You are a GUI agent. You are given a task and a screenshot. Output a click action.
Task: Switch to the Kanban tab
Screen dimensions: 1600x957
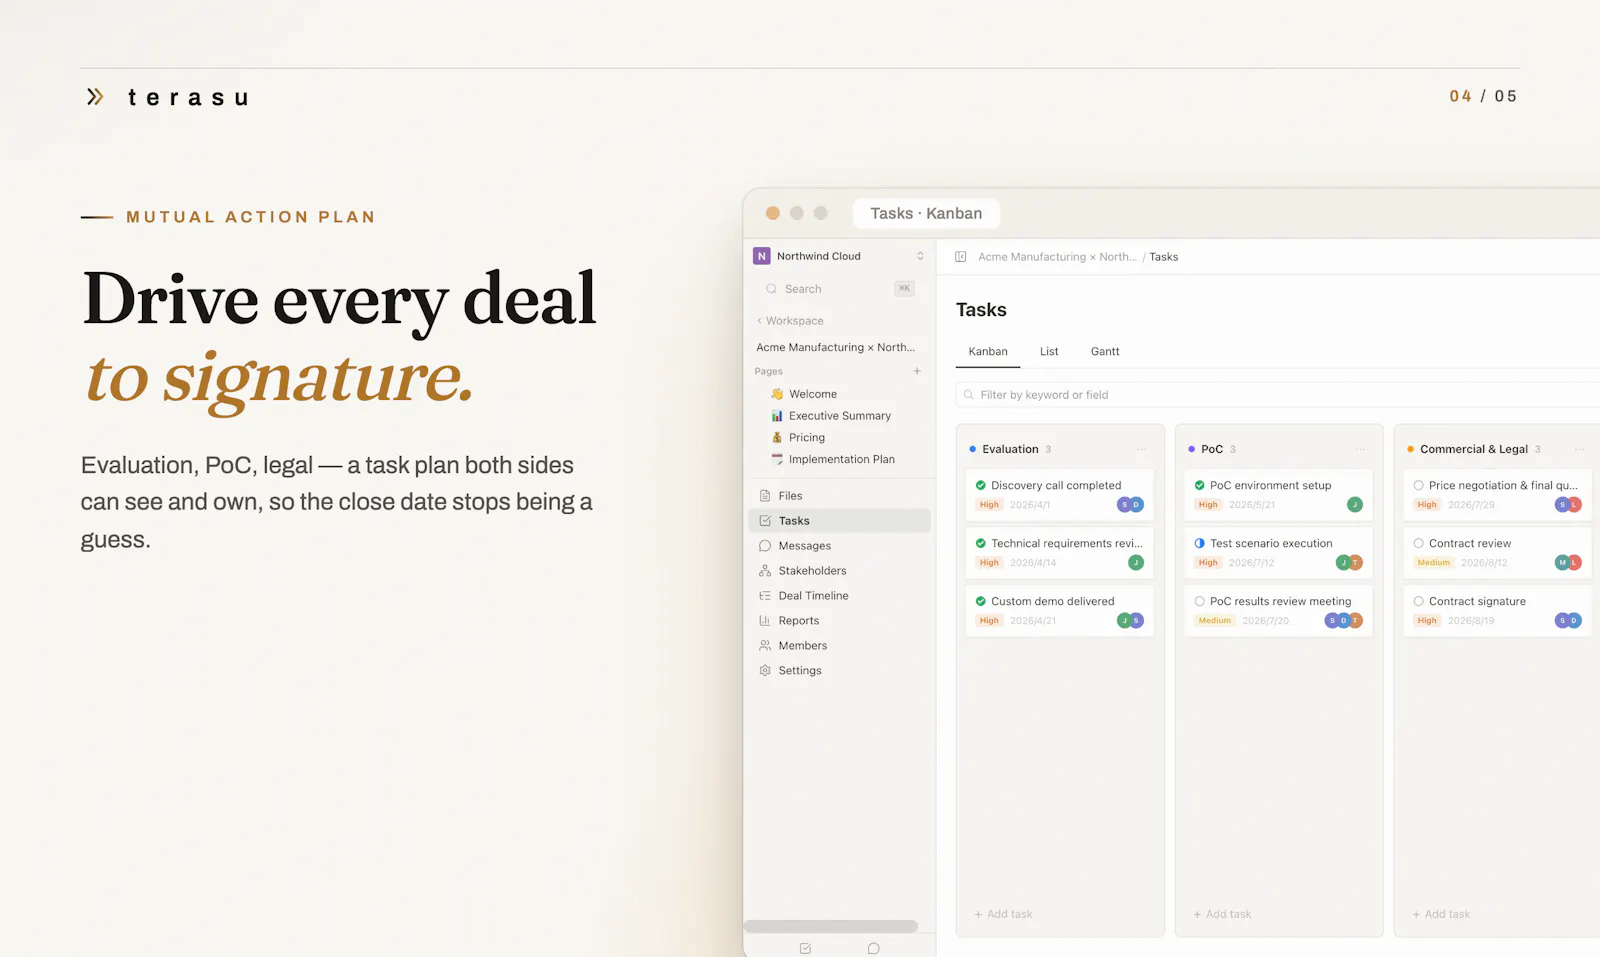click(x=988, y=352)
